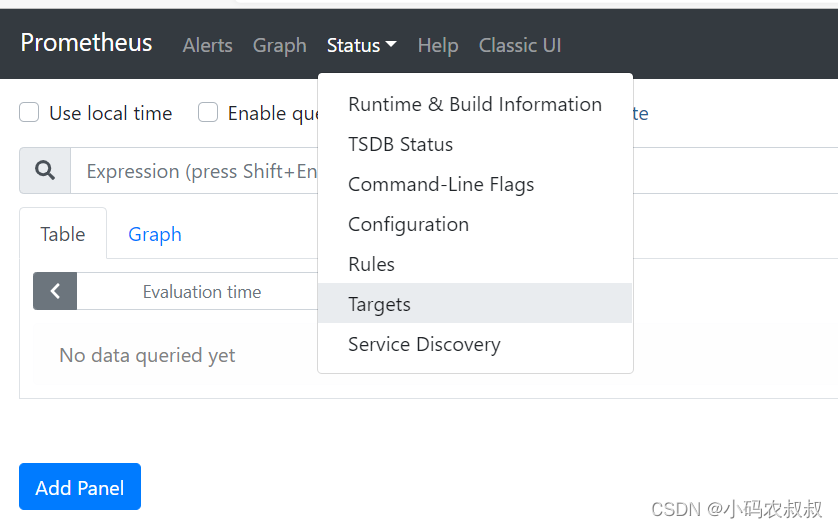Focus the Expression input field
The width and height of the screenshot is (838, 528).
(200, 172)
